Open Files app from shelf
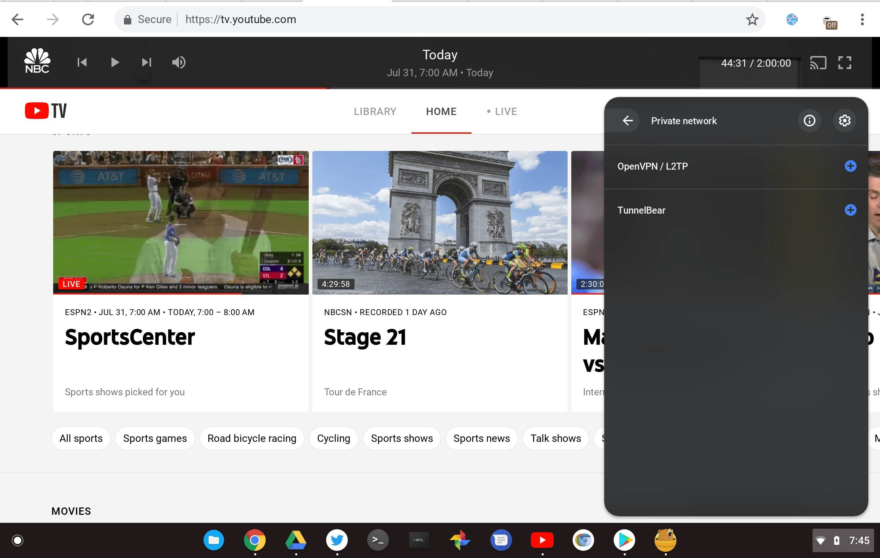The width and height of the screenshot is (880, 558). point(213,540)
